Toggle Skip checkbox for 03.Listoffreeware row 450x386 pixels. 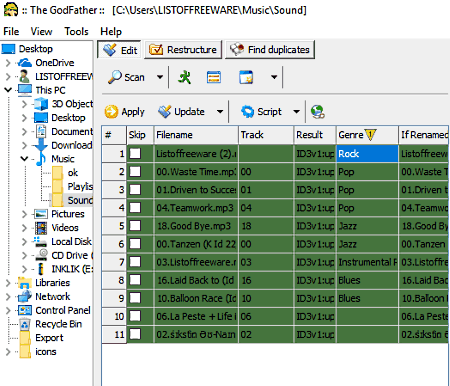tap(135, 262)
